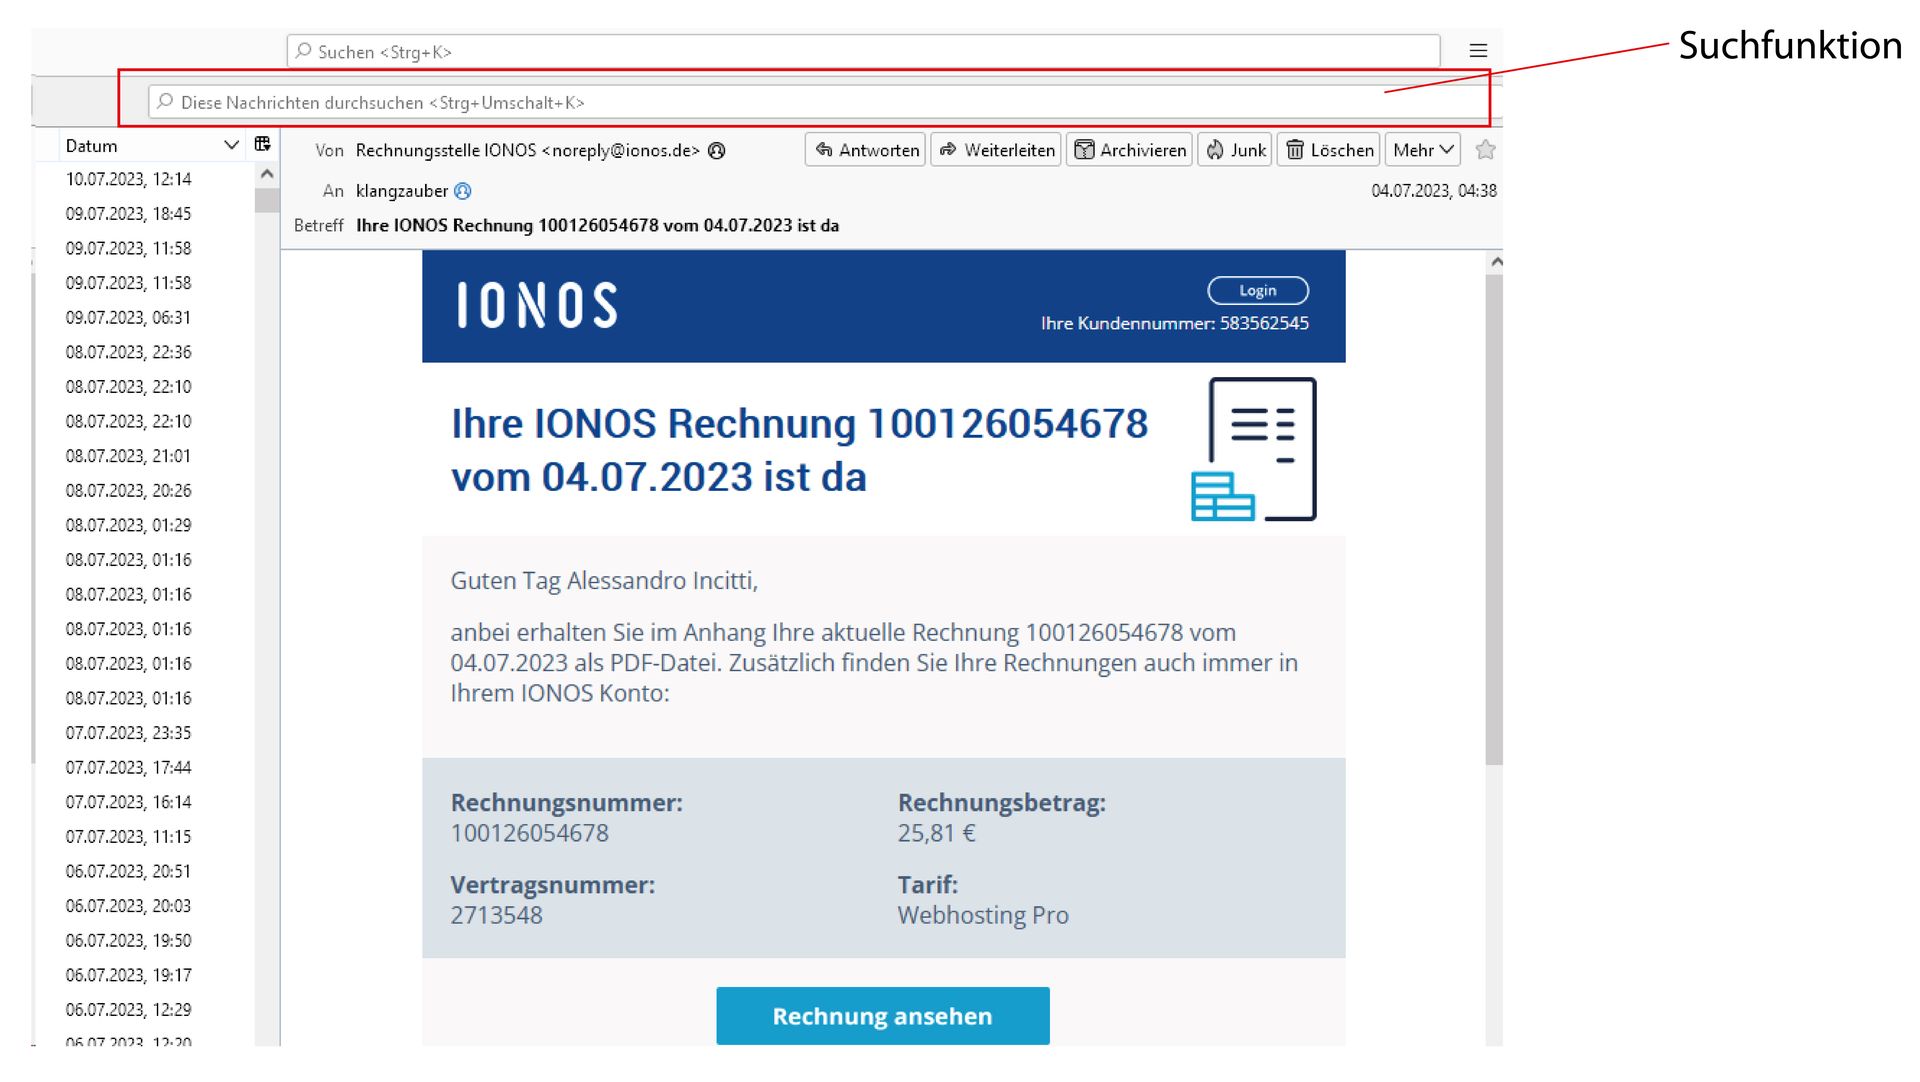Select the message dated 08.07.2023, 01:29

[129, 525]
